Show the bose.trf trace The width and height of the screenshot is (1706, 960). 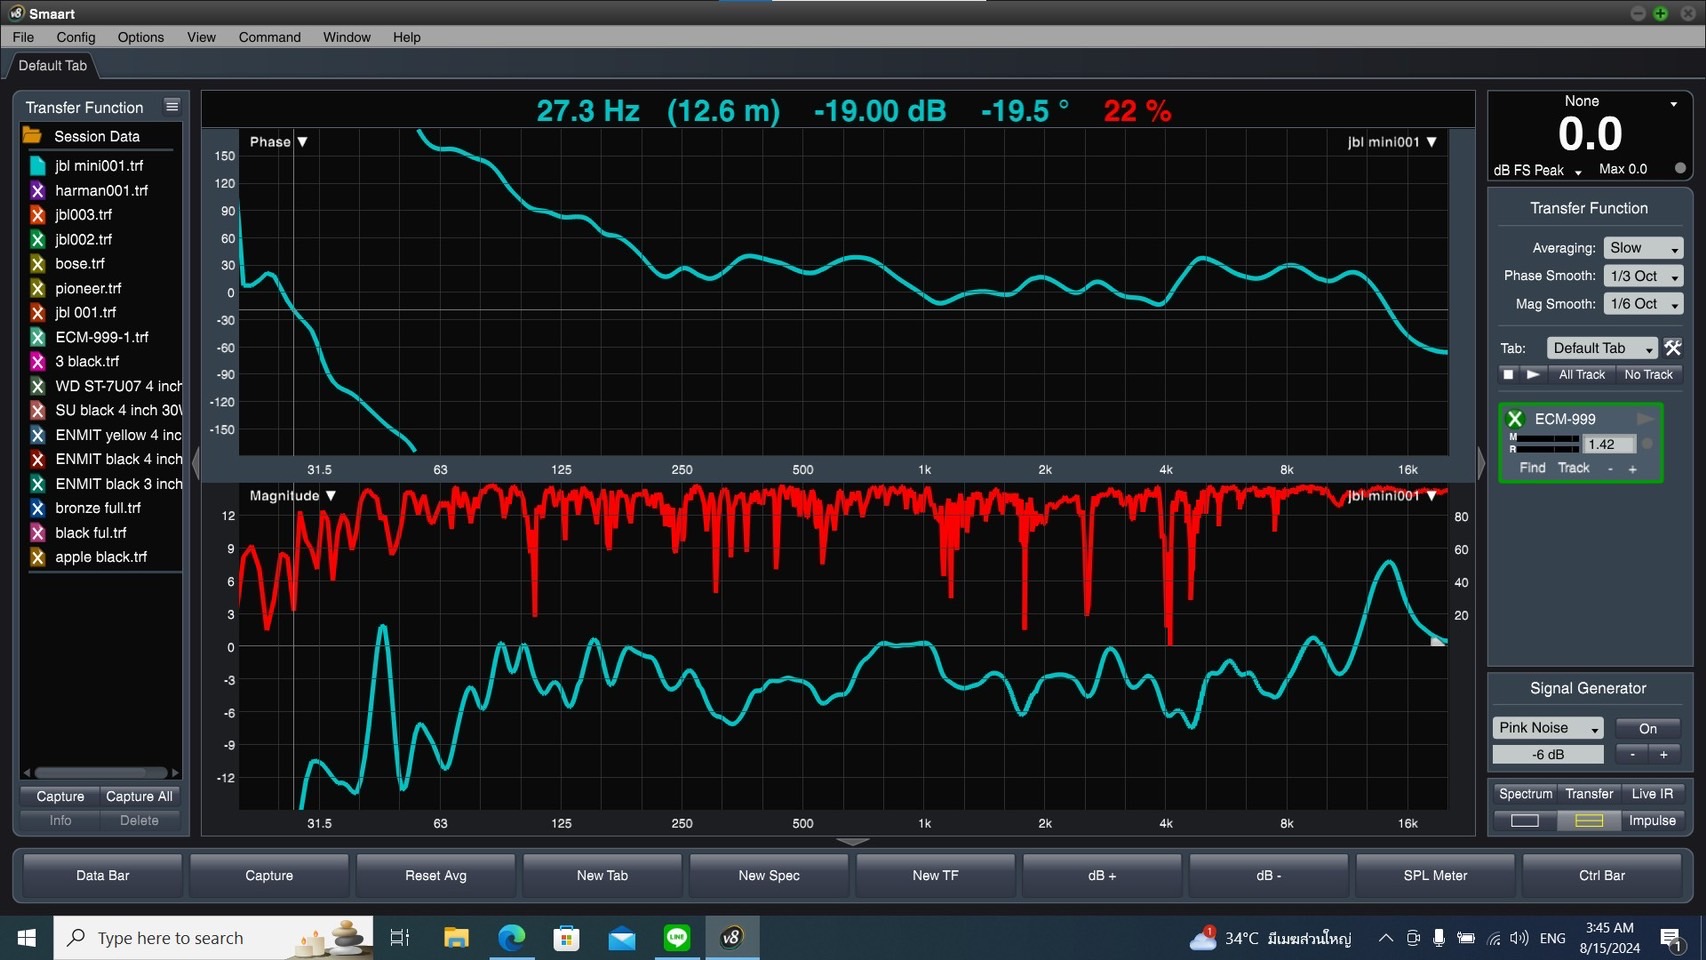coord(37,264)
